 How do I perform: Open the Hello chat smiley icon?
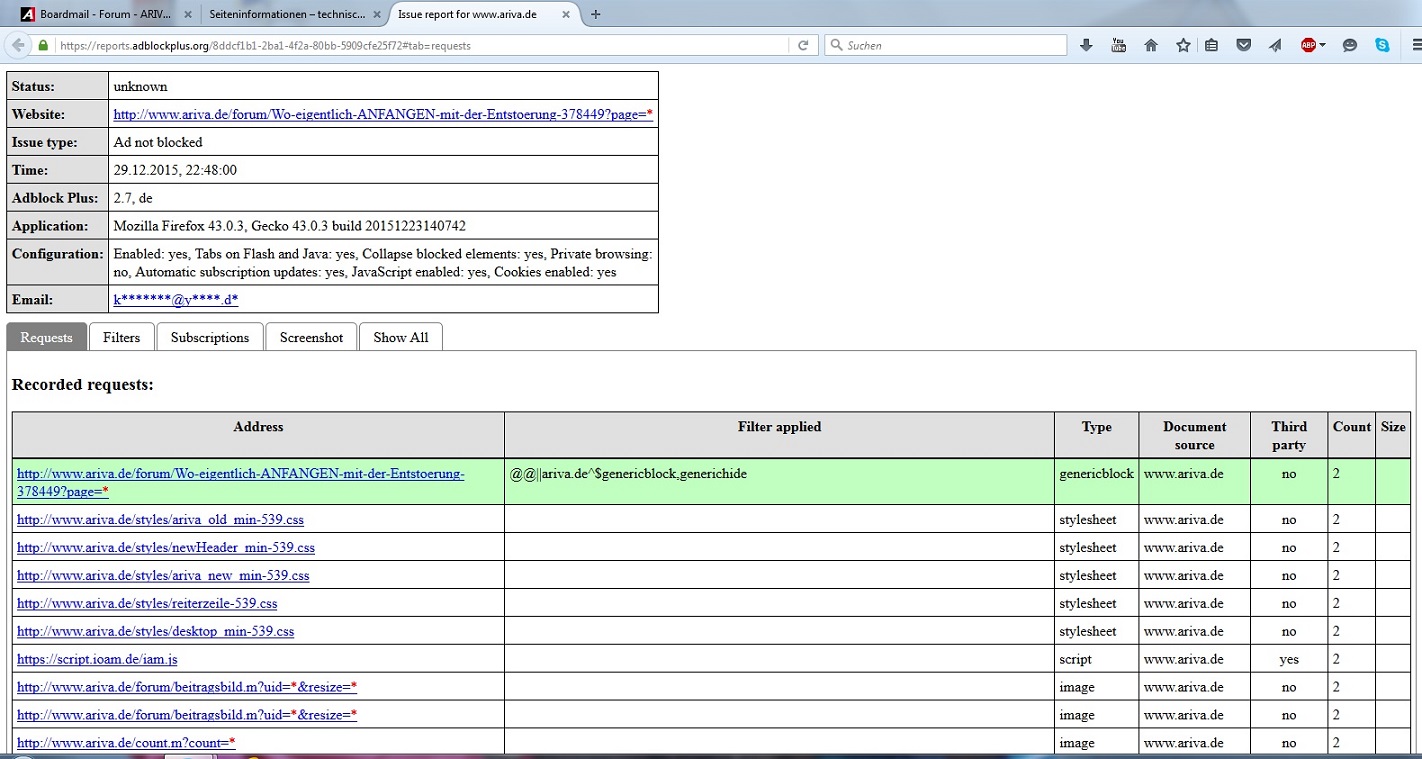[1350, 45]
